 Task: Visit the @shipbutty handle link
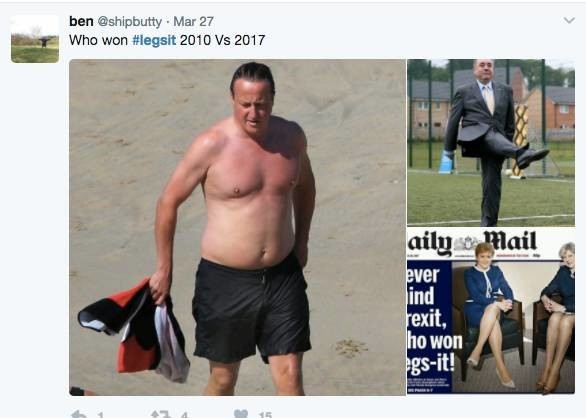(x=130, y=22)
